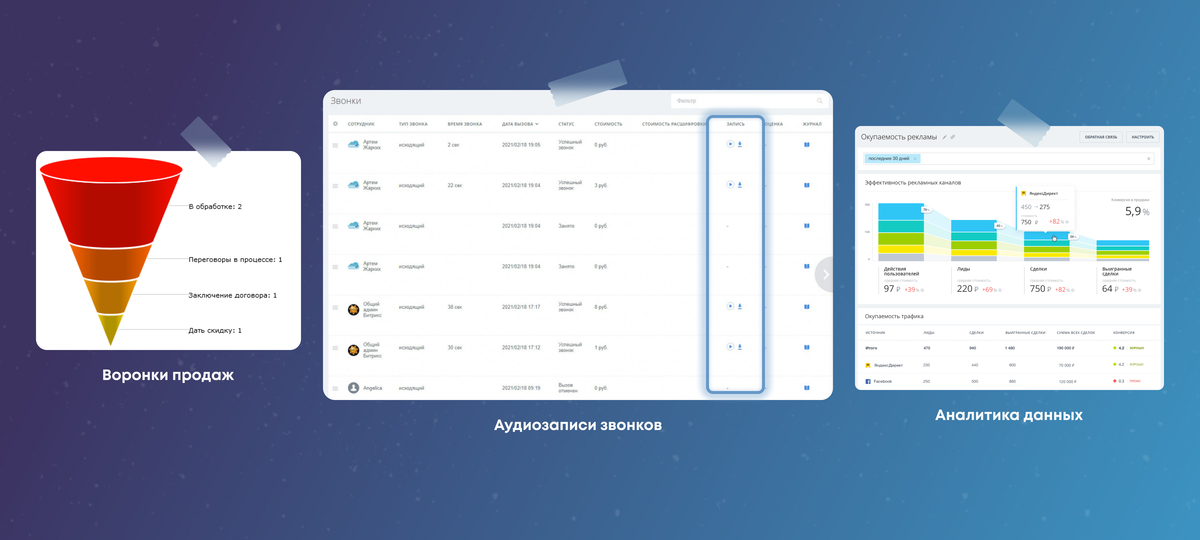The width and height of the screenshot is (1200, 540).
Task: Click the link icon near Окупаемость рекламы
Action: (x=953, y=136)
